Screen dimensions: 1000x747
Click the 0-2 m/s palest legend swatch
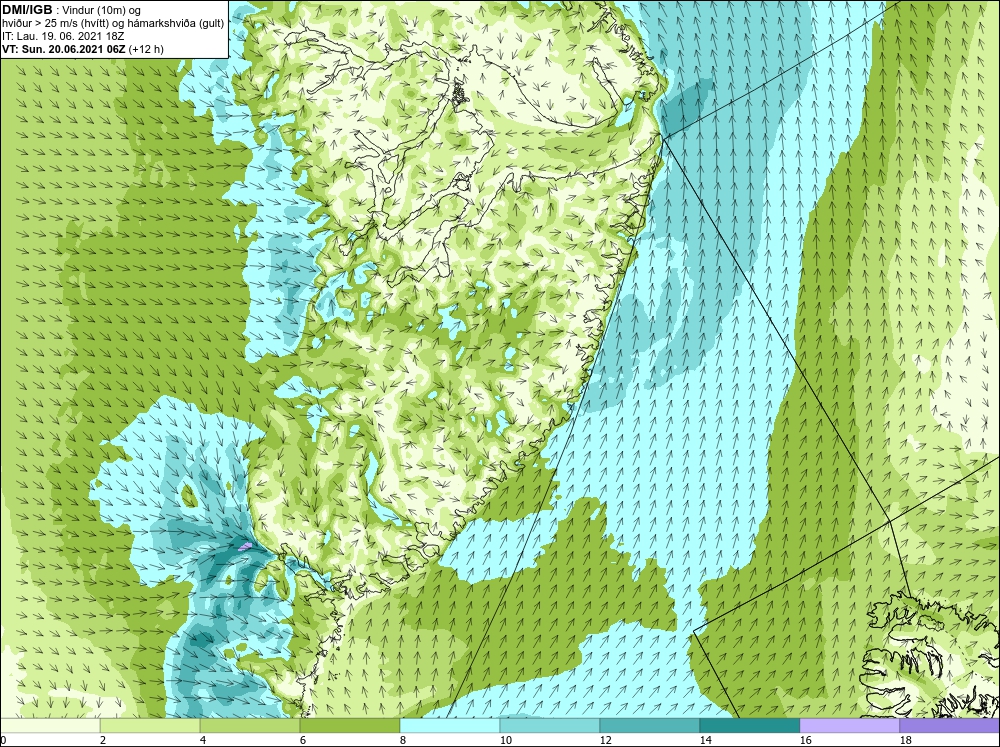[x=50, y=725]
